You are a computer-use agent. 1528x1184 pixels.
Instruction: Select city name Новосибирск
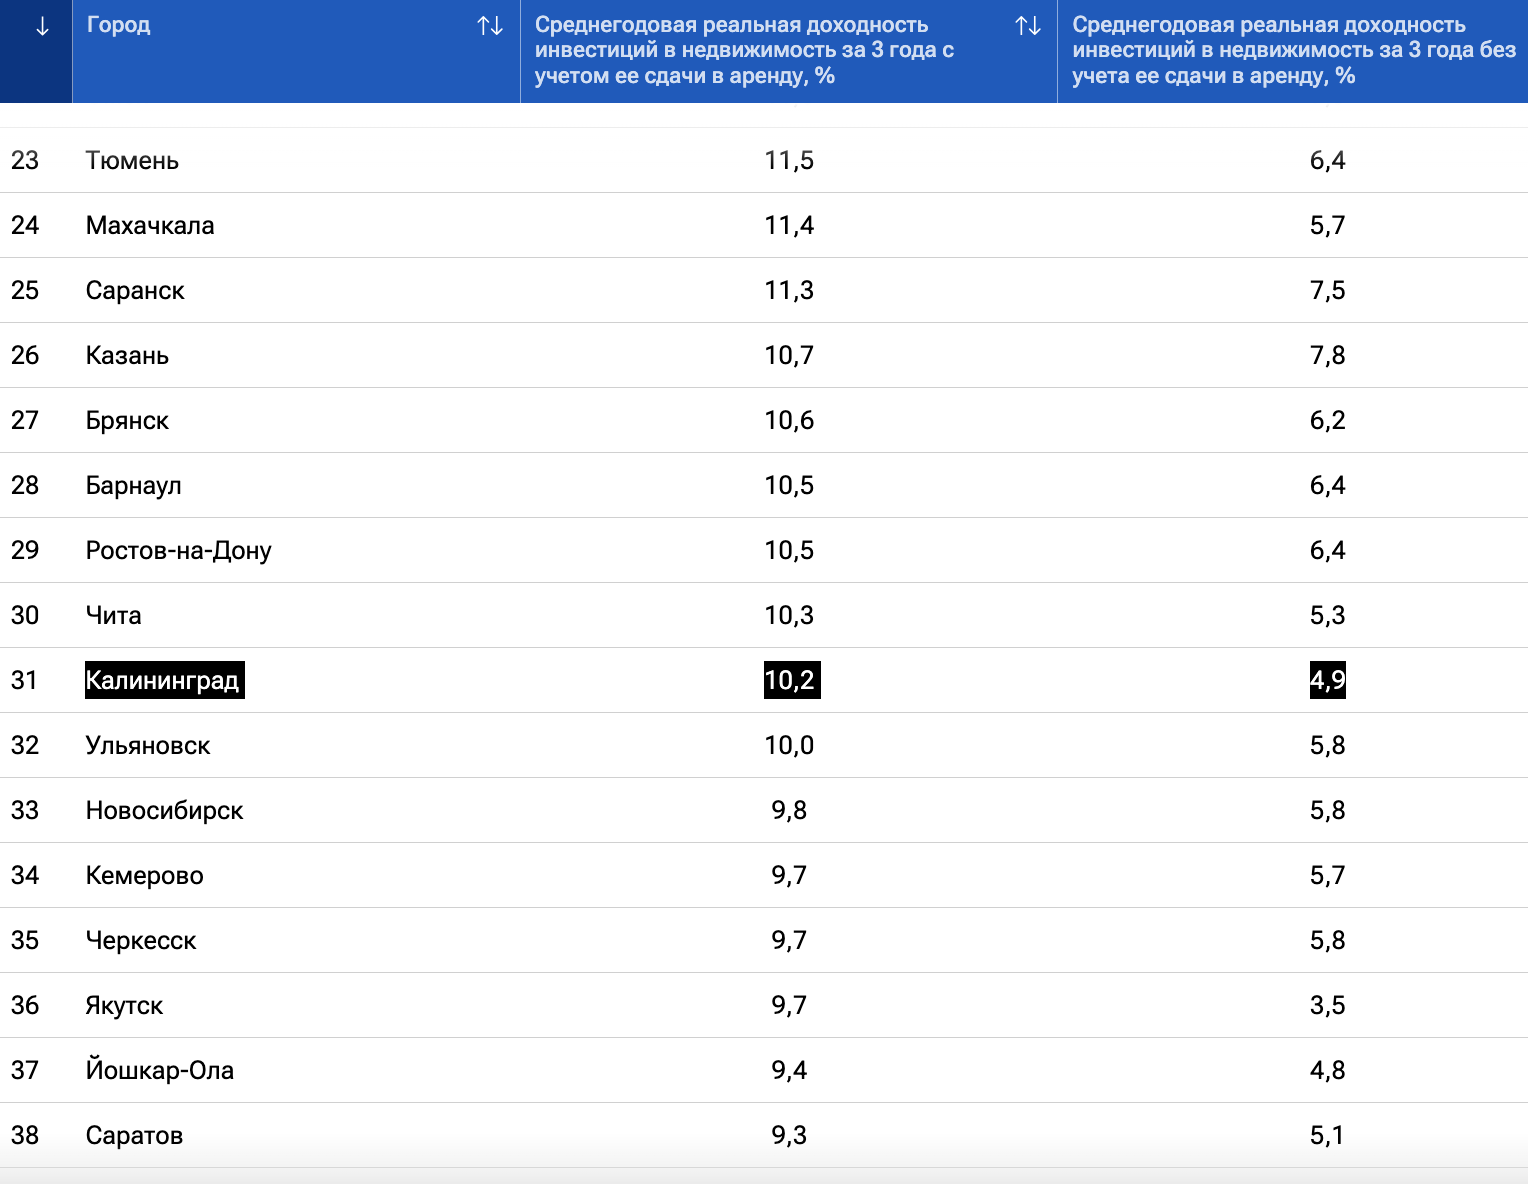165,811
